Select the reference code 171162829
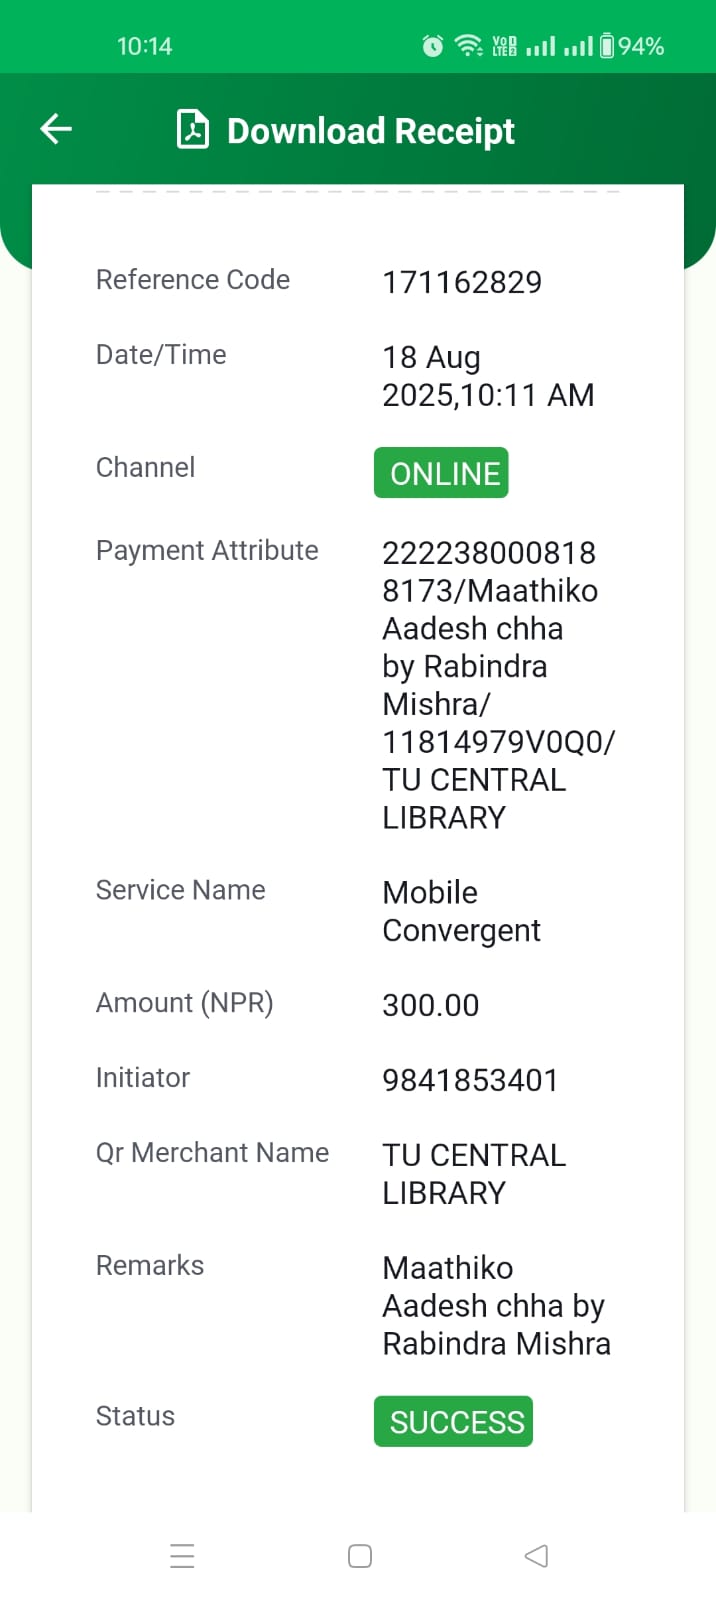716x1600 pixels. (x=462, y=283)
